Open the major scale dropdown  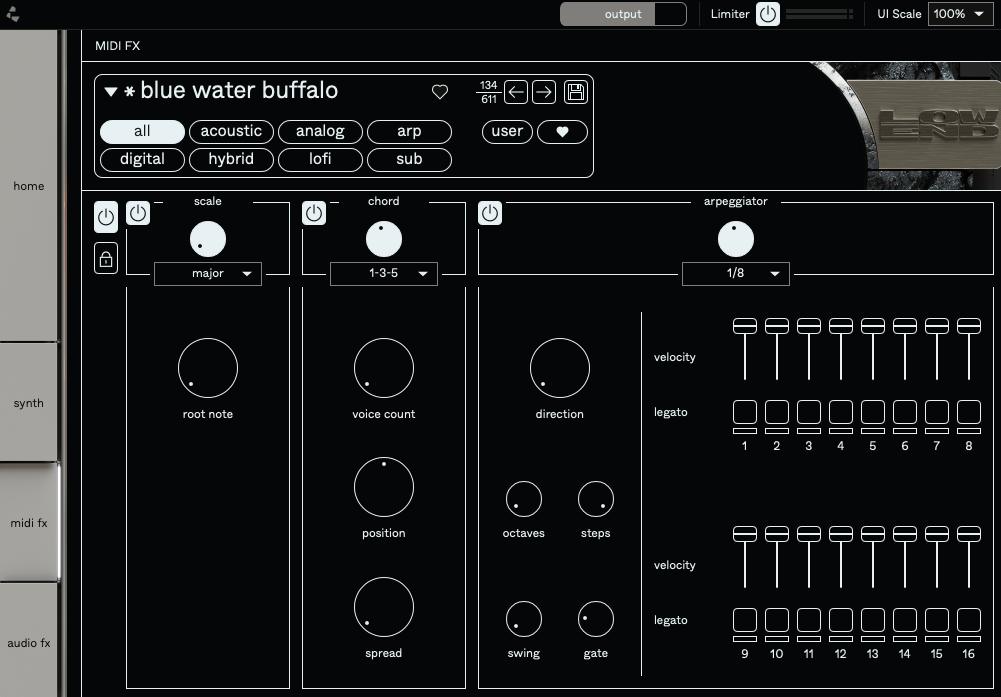coord(208,273)
